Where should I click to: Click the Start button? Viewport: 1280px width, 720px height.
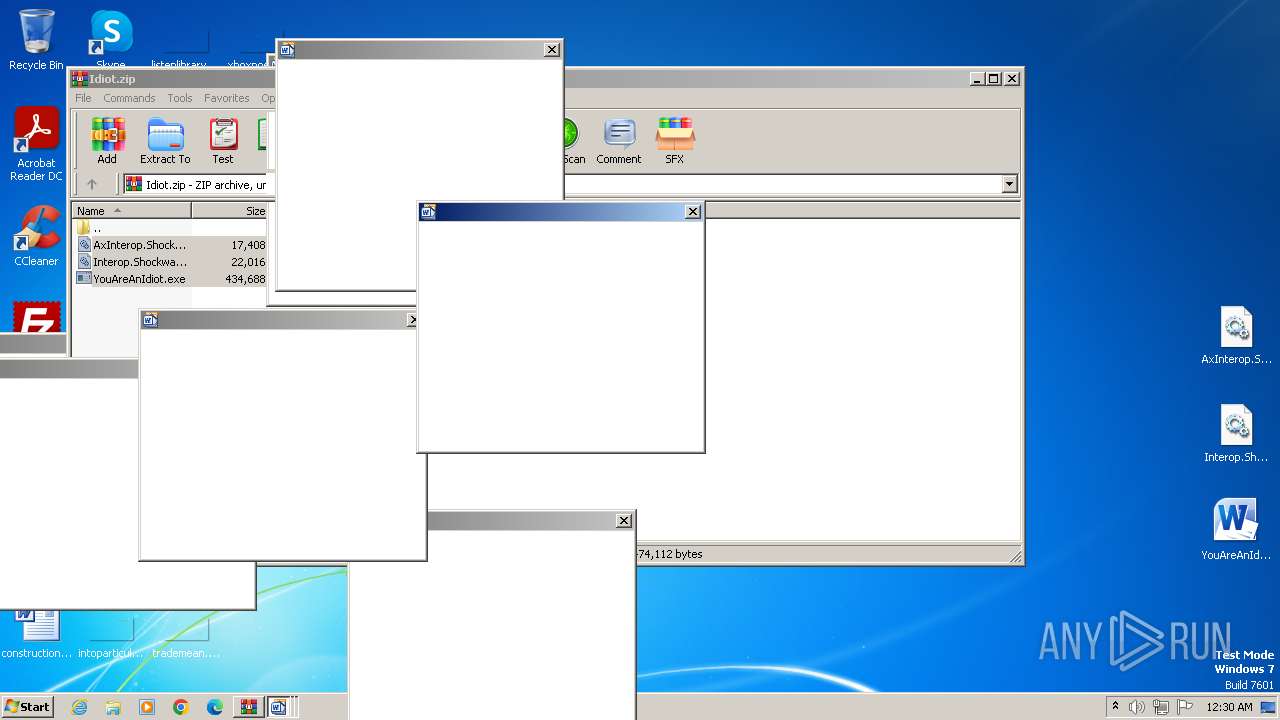[x=27, y=707]
